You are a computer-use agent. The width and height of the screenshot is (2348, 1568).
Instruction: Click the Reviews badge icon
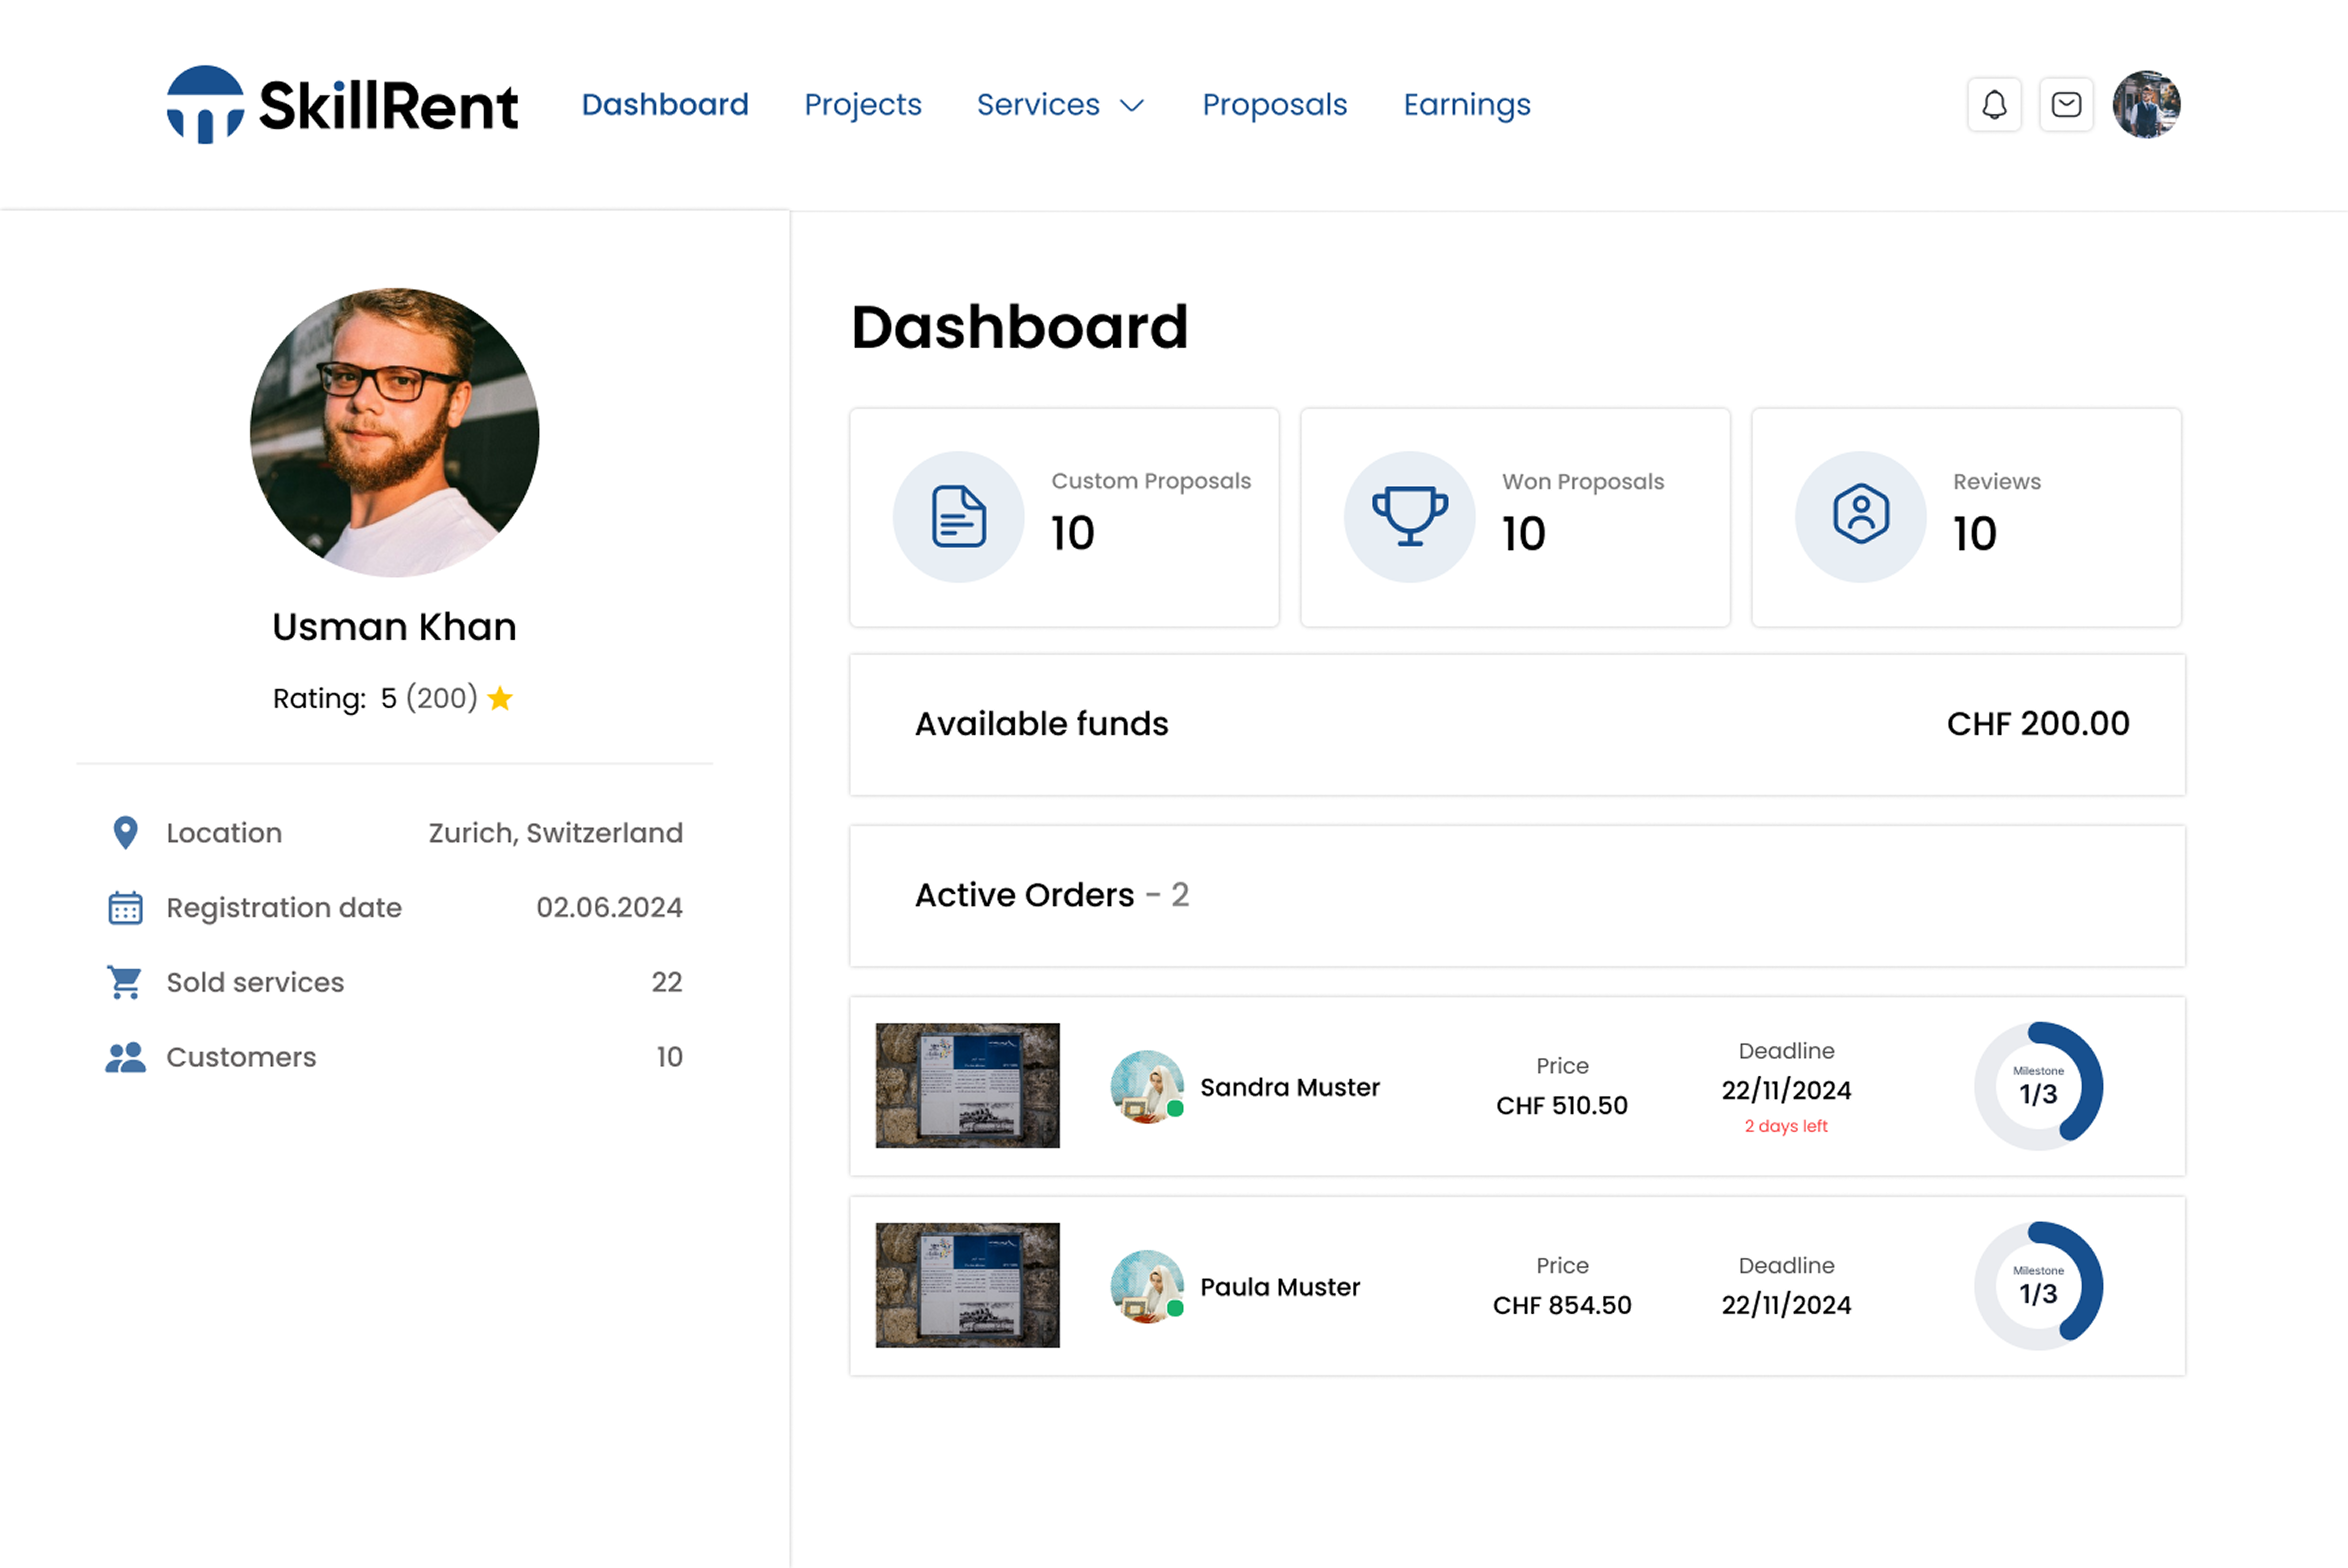point(1860,517)
